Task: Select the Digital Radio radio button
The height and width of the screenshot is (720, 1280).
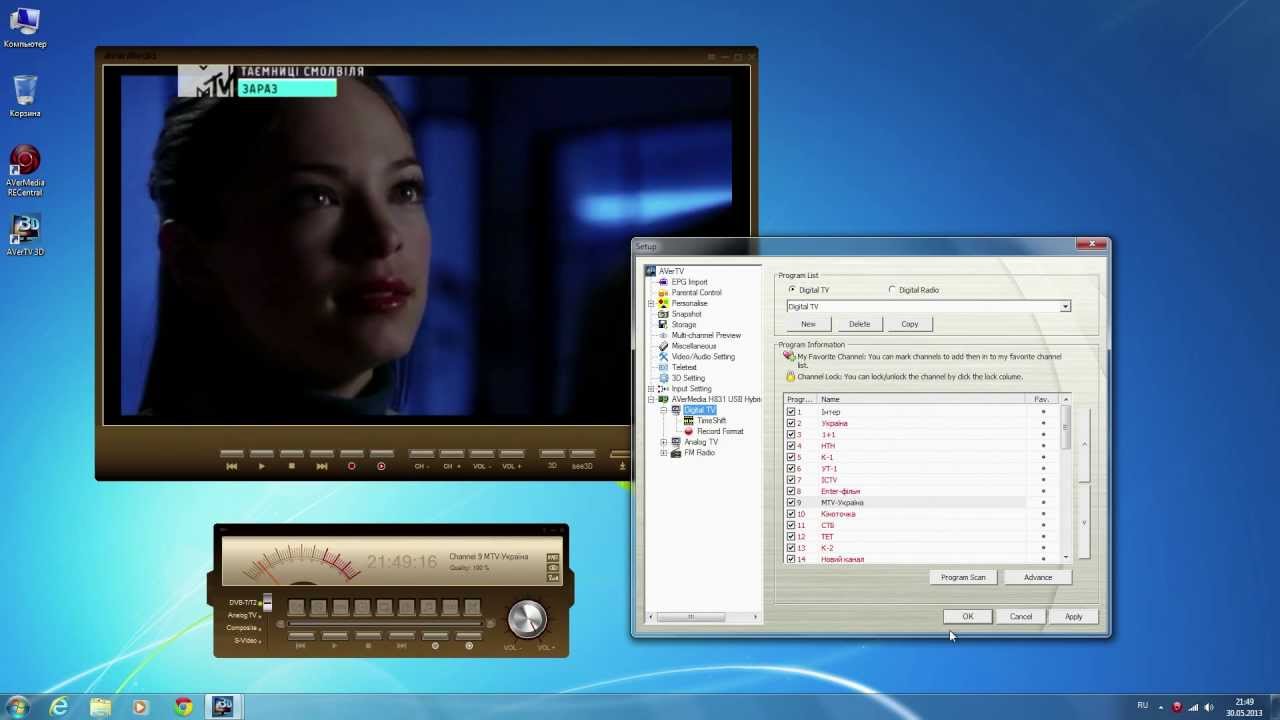Action: pos(892,290)
